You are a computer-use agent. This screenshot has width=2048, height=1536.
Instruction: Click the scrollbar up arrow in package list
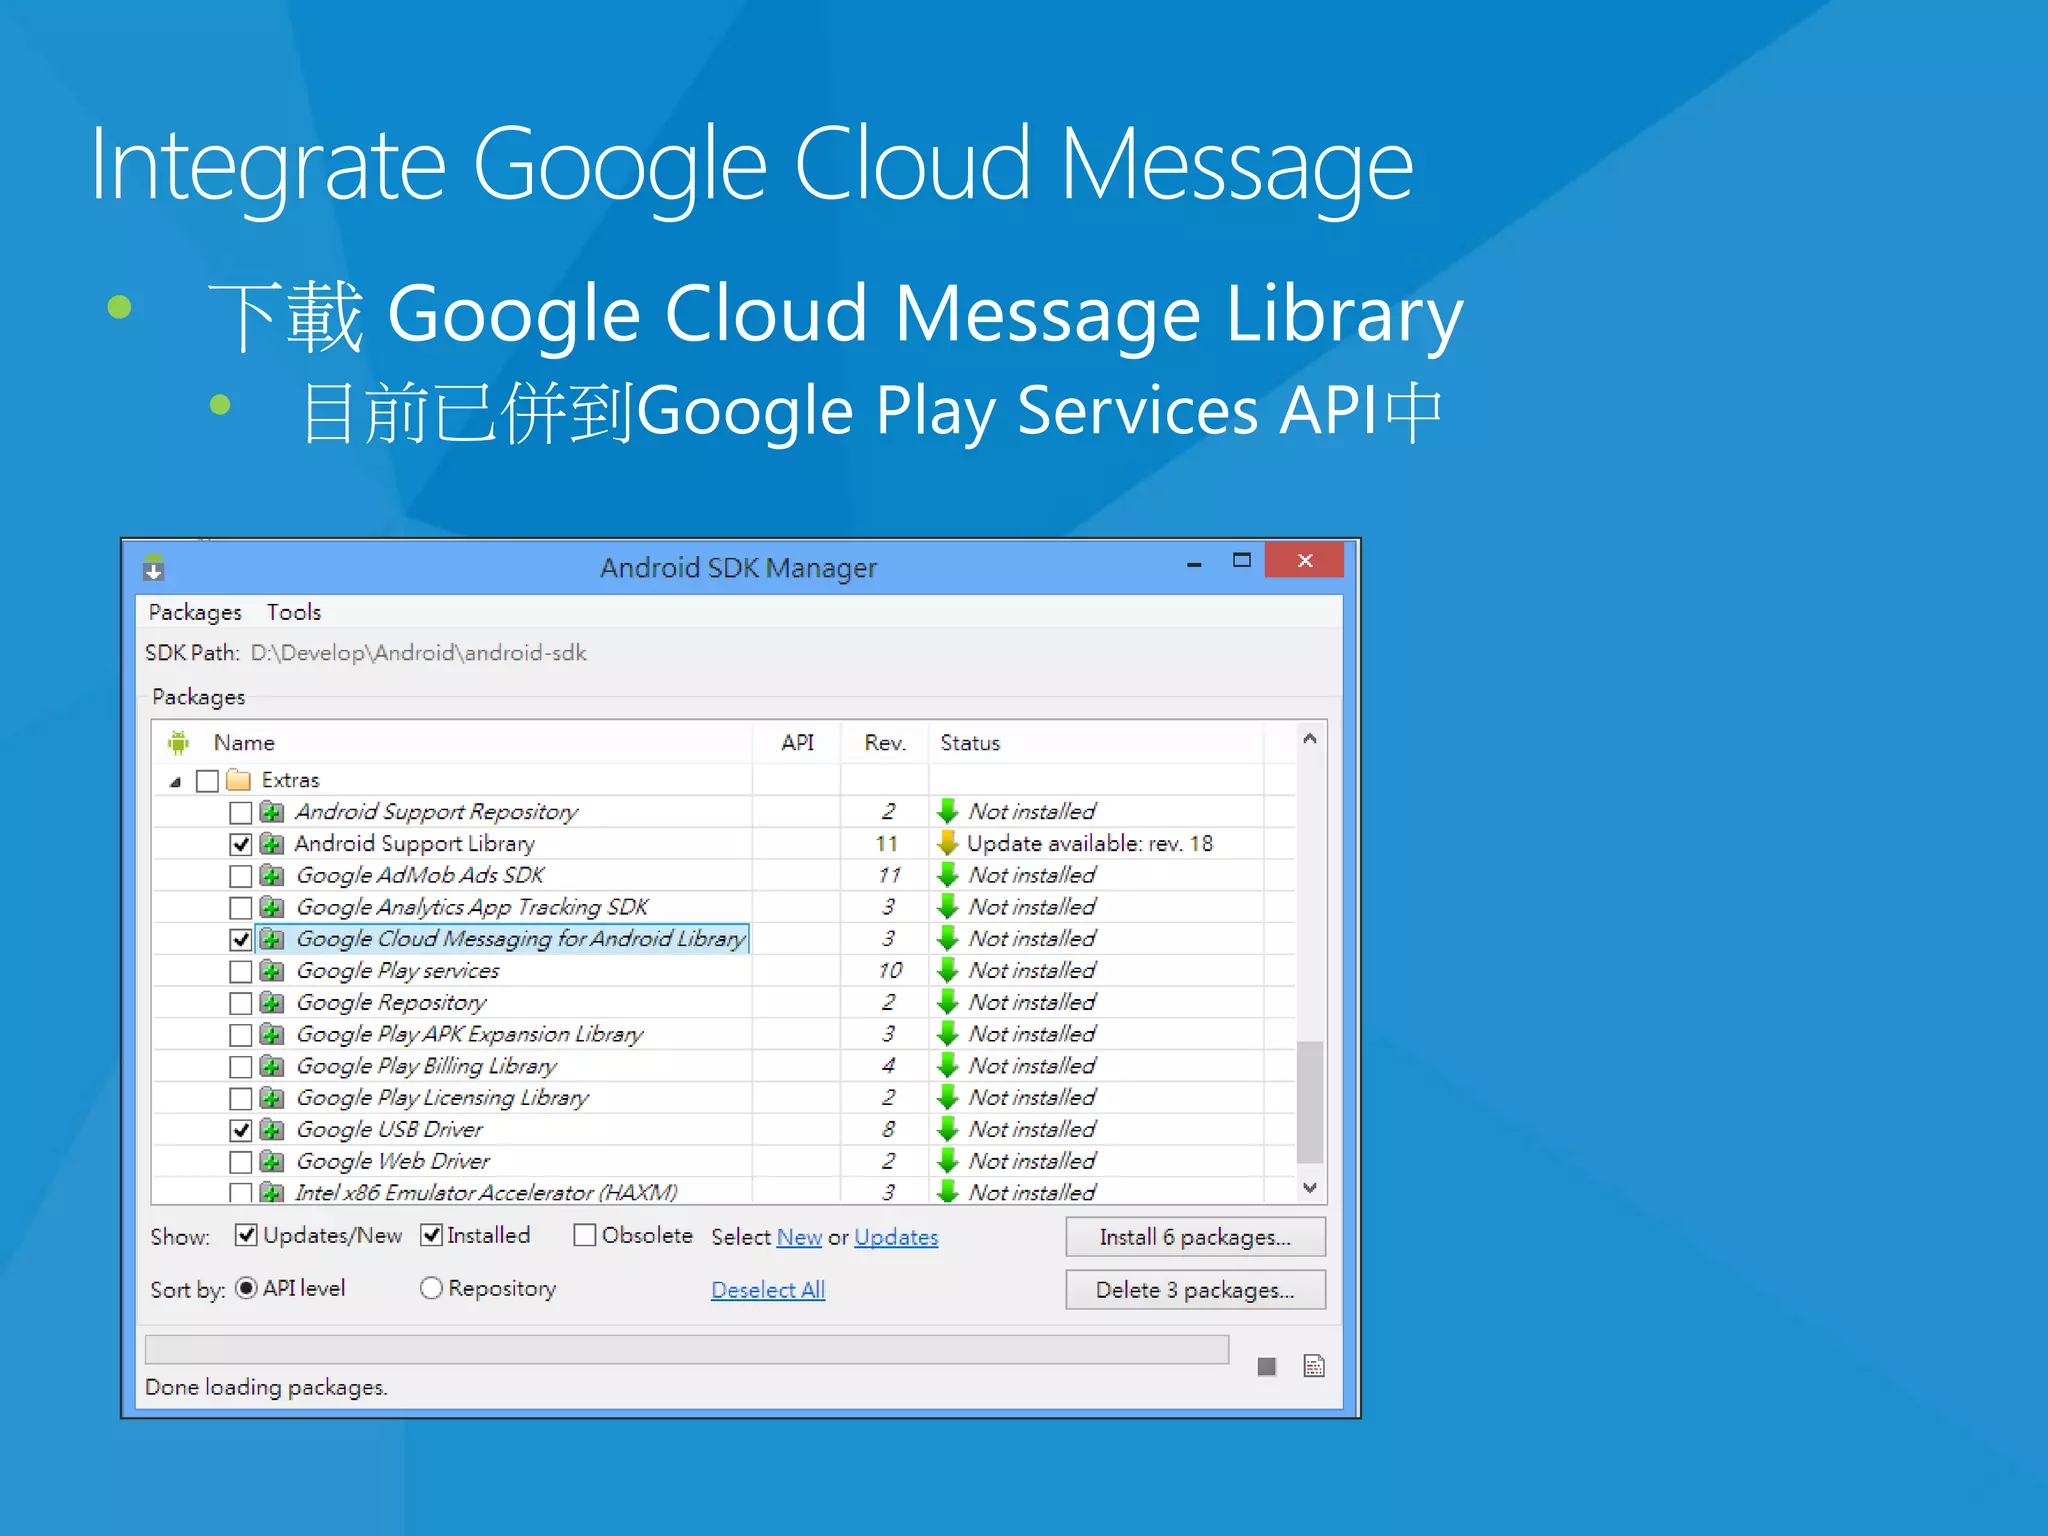pyautogui.click(x=1310, y=738)
